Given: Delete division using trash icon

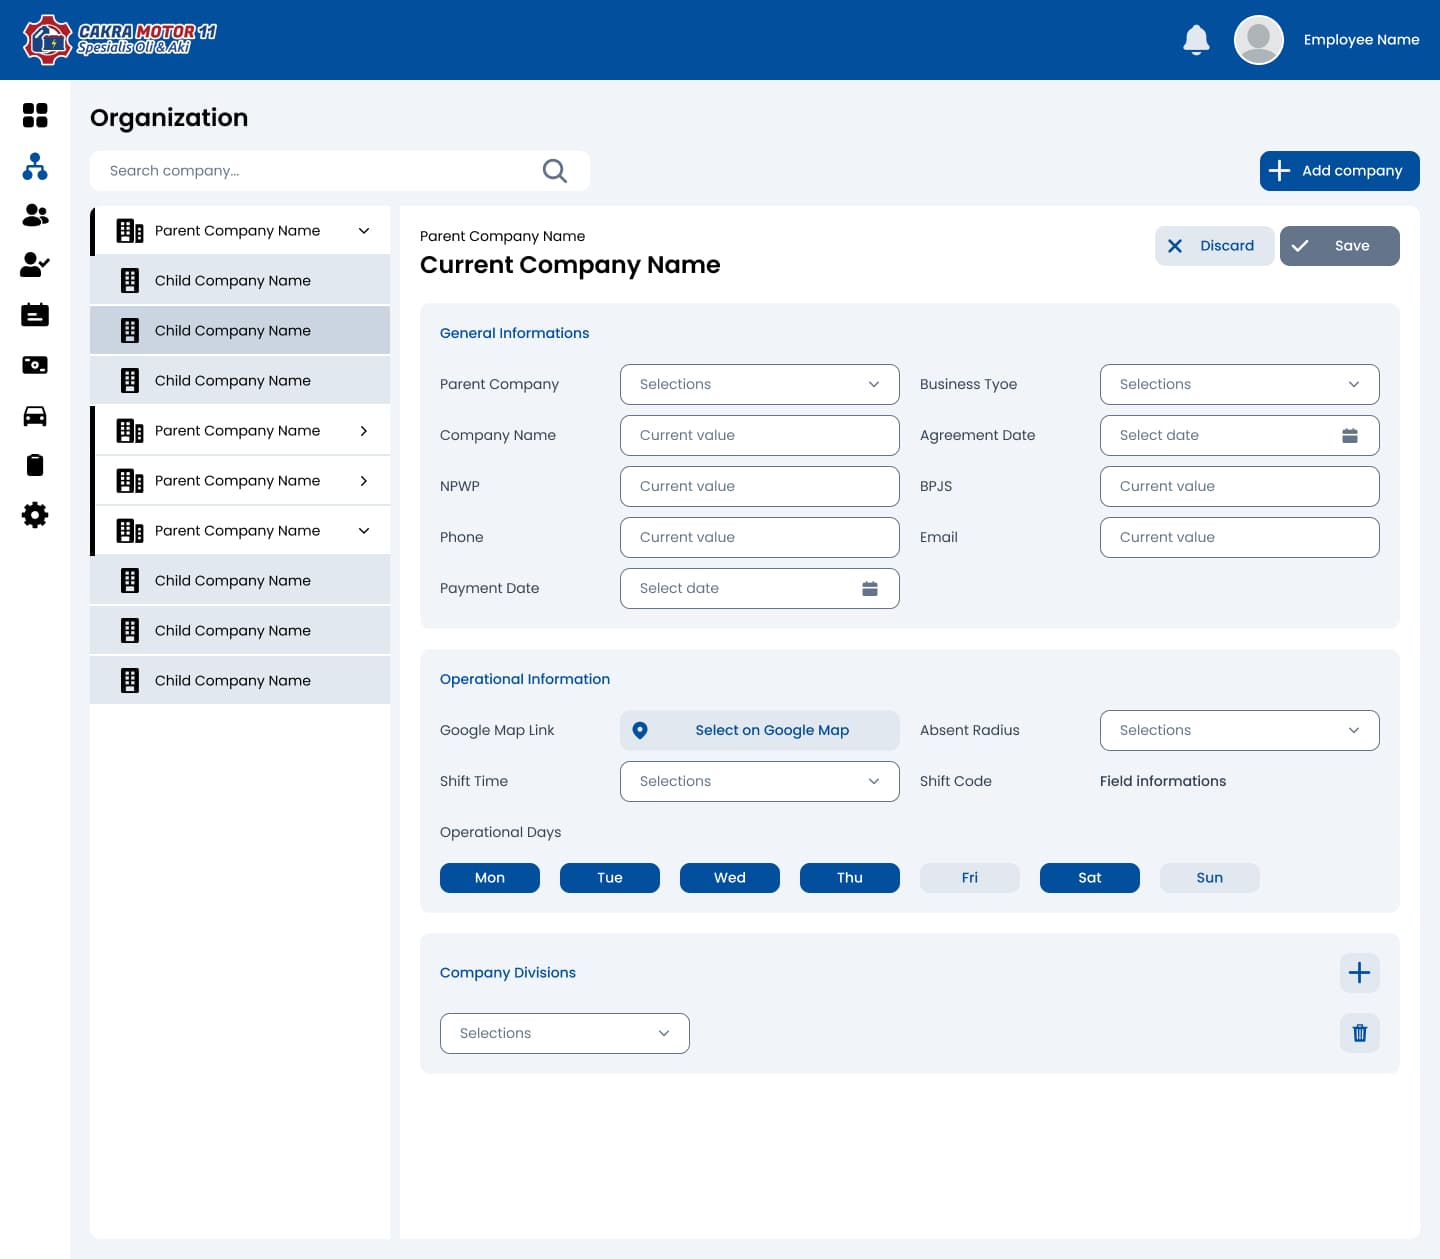Looking at the screenshot, I should pos(1360,1033).
